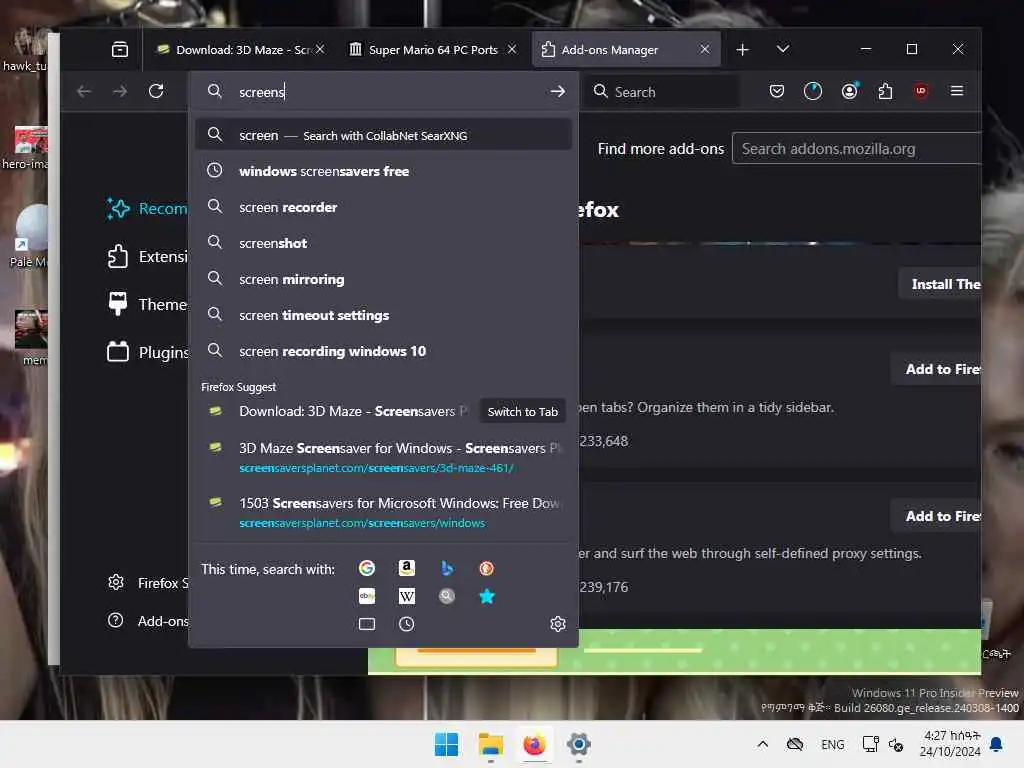Image resolution: width=1024 pixels, height=768 pixels.
Task: Go forward one page
Action: (120, 91)
